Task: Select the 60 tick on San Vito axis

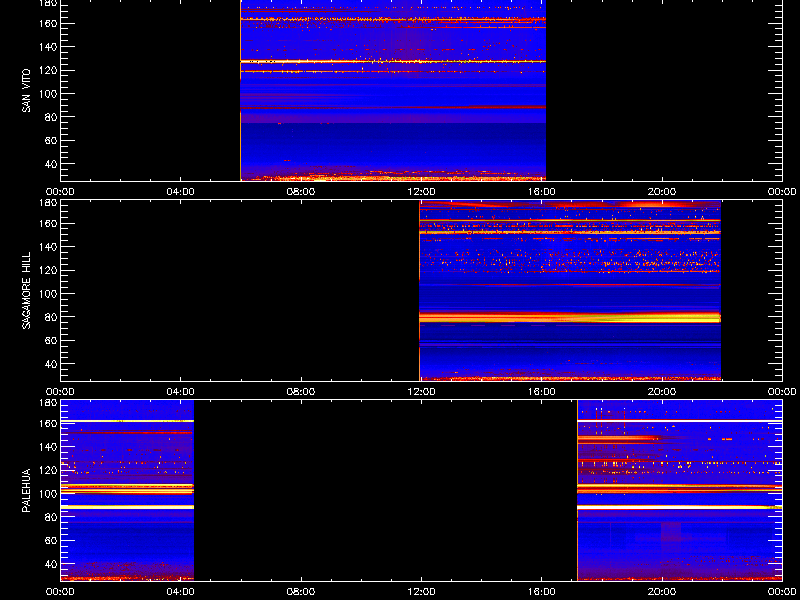Action: (52, 140)
